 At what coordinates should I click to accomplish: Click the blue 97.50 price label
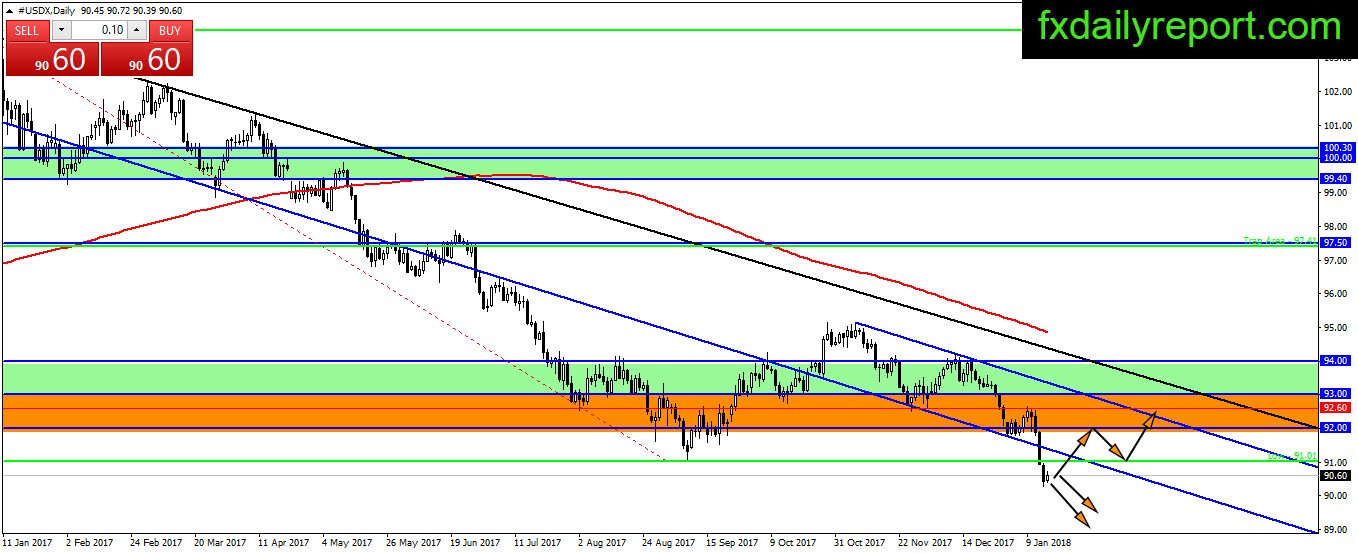click(x=1337, y=243)
